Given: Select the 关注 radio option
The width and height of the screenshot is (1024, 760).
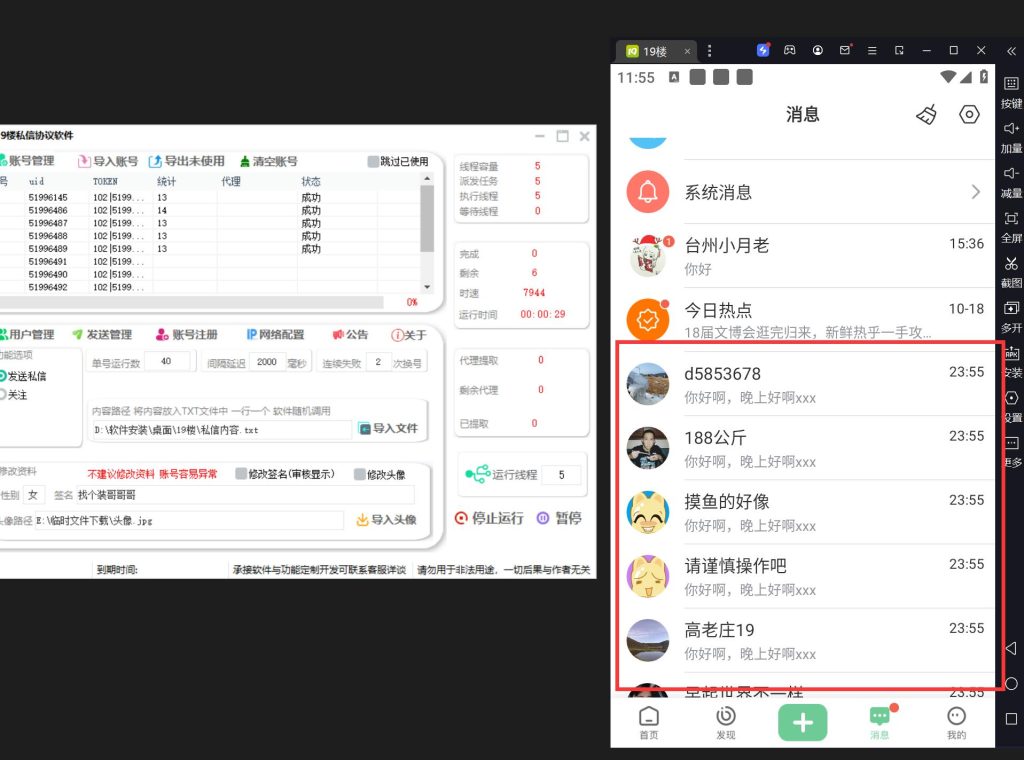Looking at the screenshot, I should coord(4,395).
